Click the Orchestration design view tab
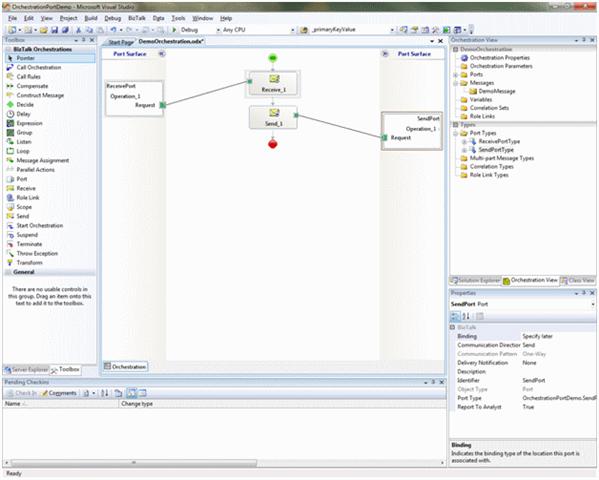Viewport: 599px width, 480px height. point(125,367)
